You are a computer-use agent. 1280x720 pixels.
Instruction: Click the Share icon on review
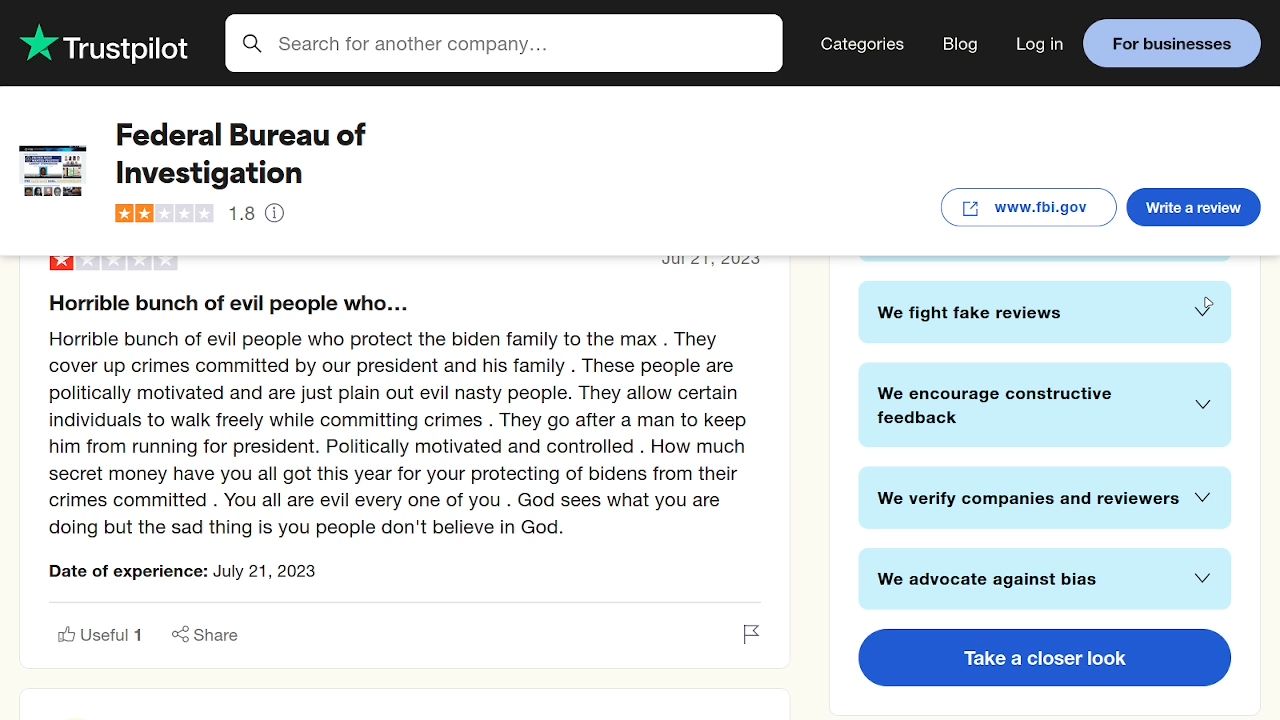[180, 635]
